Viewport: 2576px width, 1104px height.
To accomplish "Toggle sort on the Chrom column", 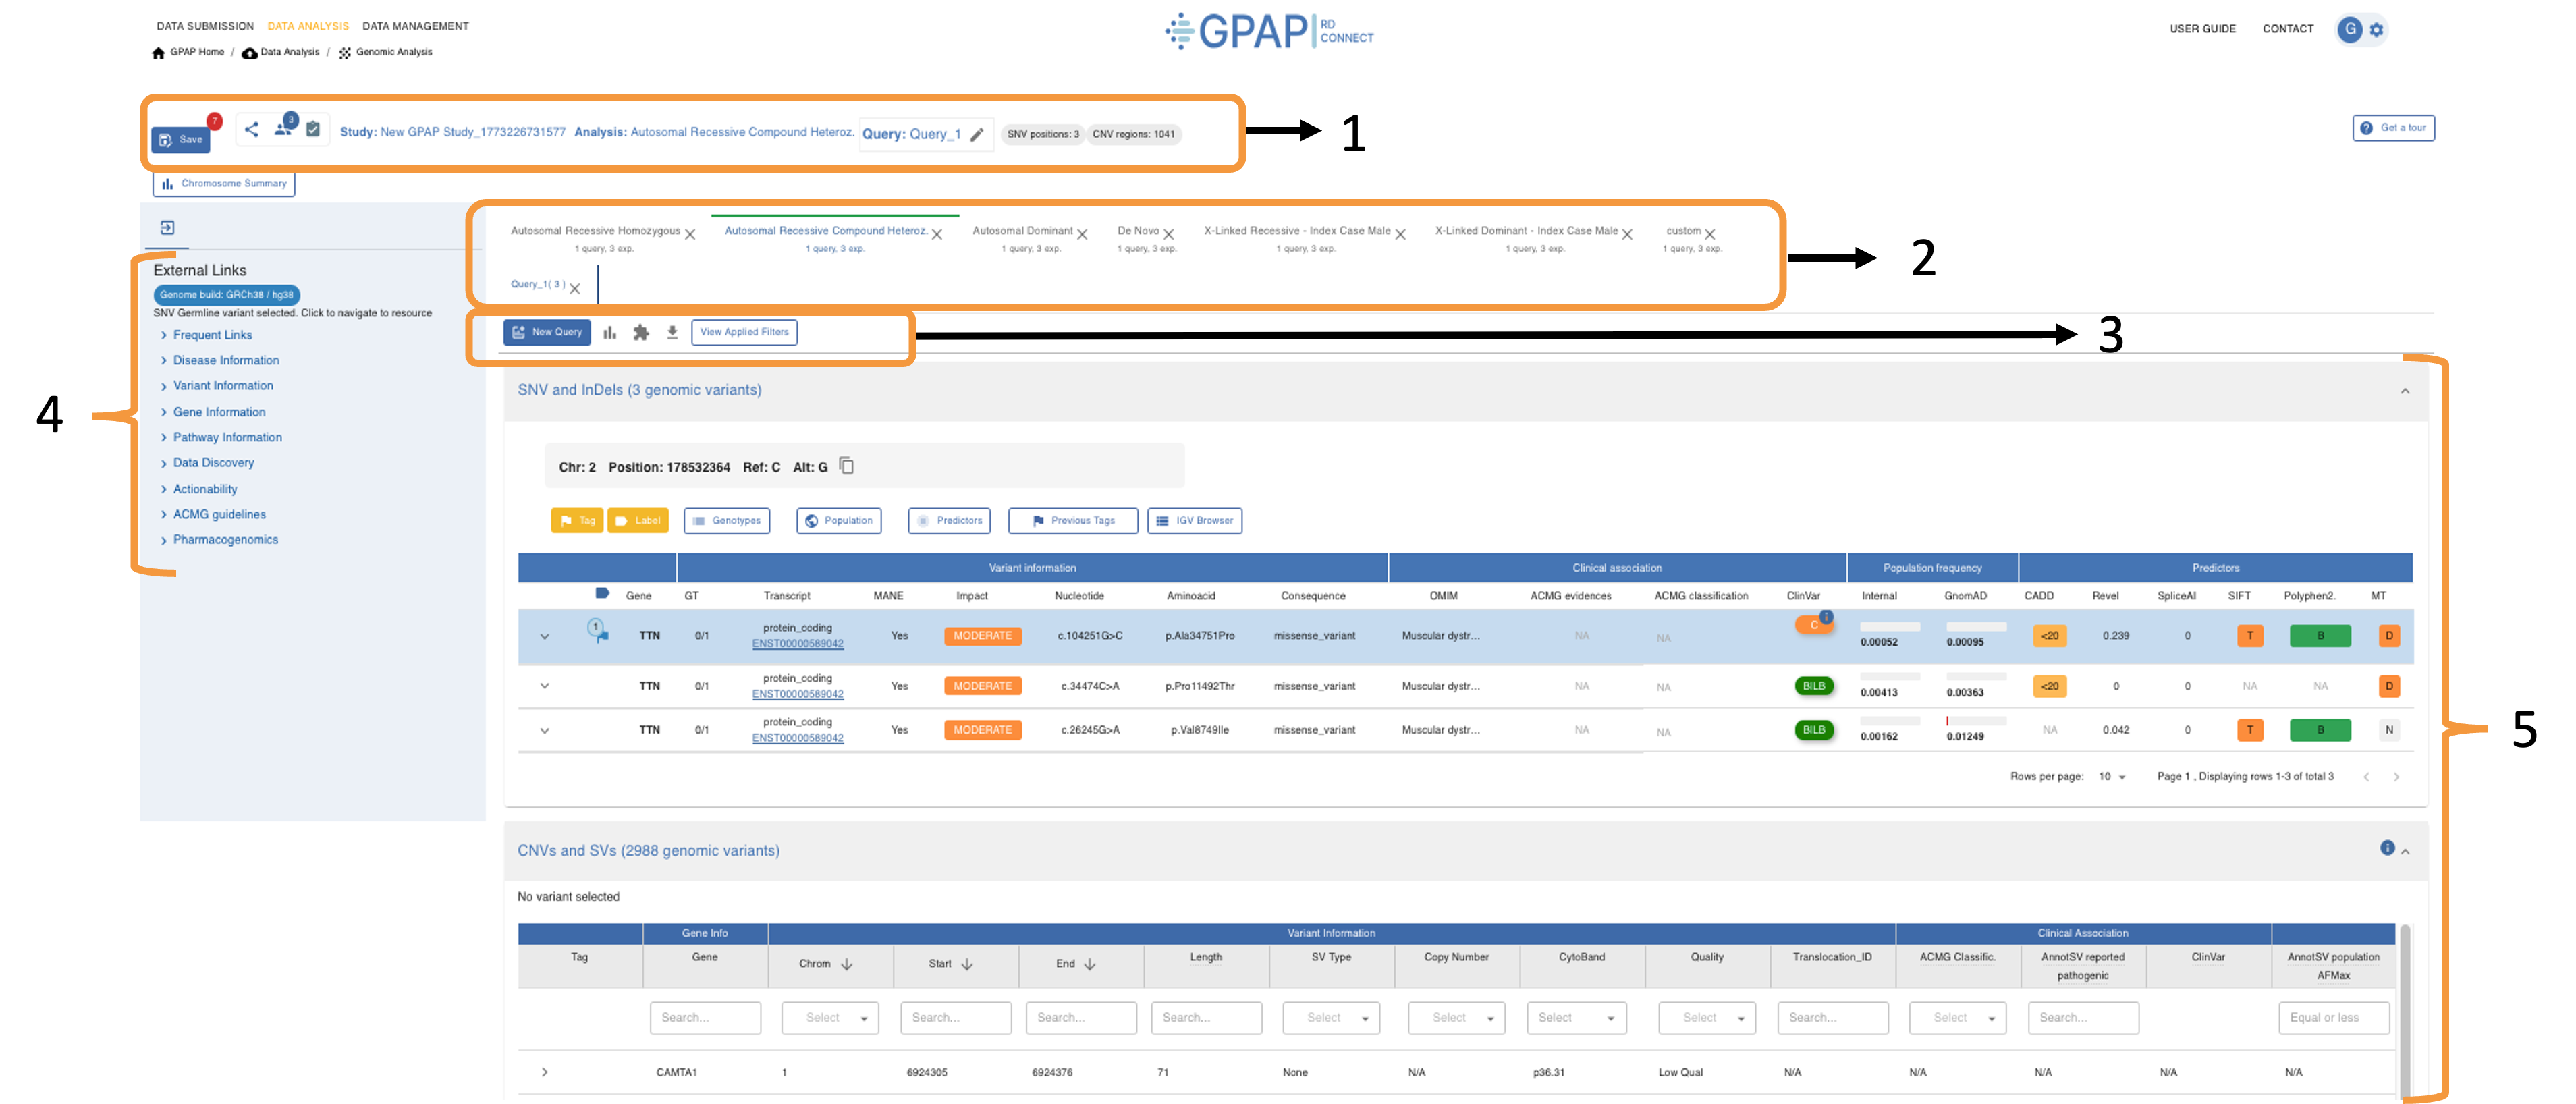I will coord(846,964).
